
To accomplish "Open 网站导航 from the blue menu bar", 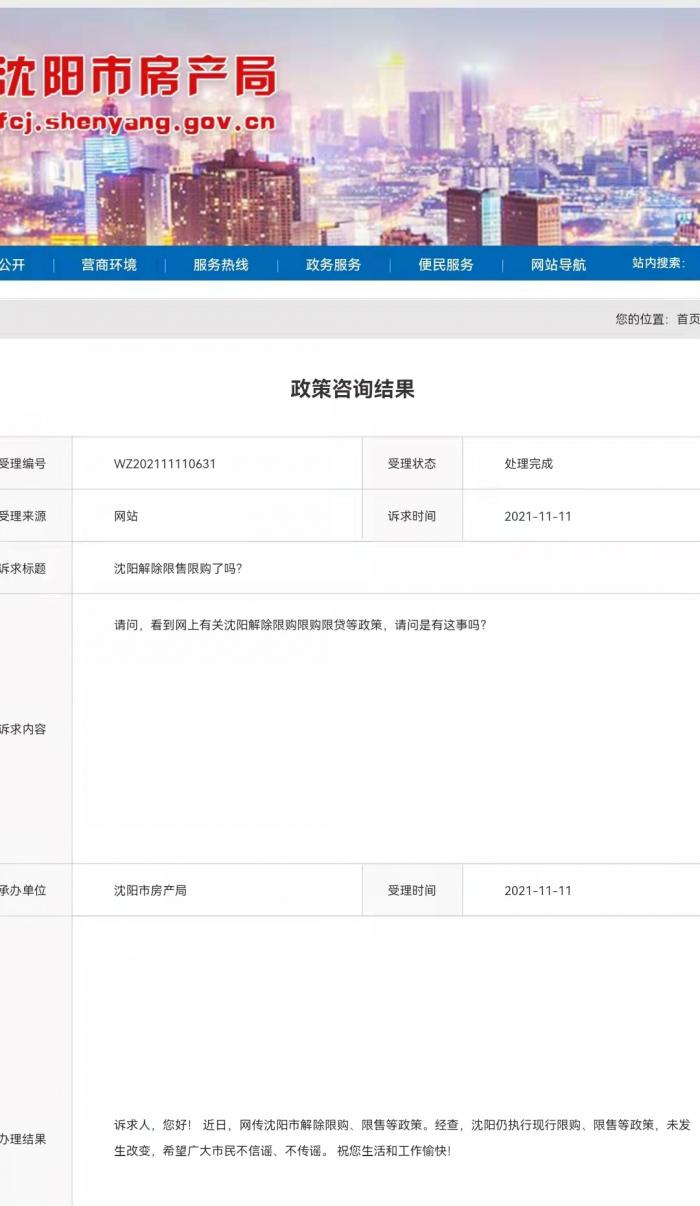I will [x=558, y=265].
